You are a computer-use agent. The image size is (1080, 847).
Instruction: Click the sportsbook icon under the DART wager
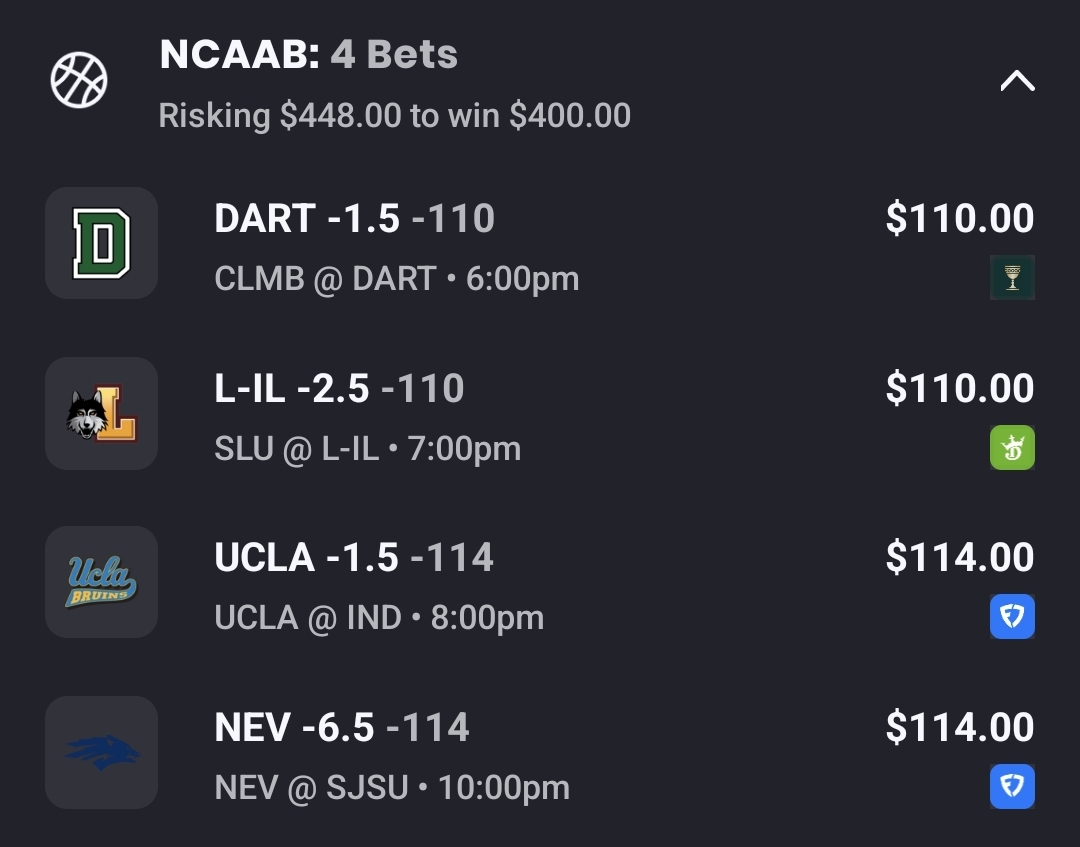click(1012, 278)
